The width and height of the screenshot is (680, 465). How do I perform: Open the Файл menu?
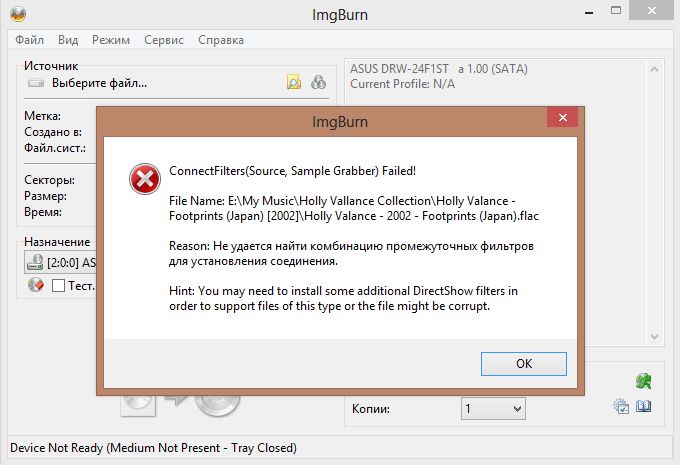pos(29,40)
